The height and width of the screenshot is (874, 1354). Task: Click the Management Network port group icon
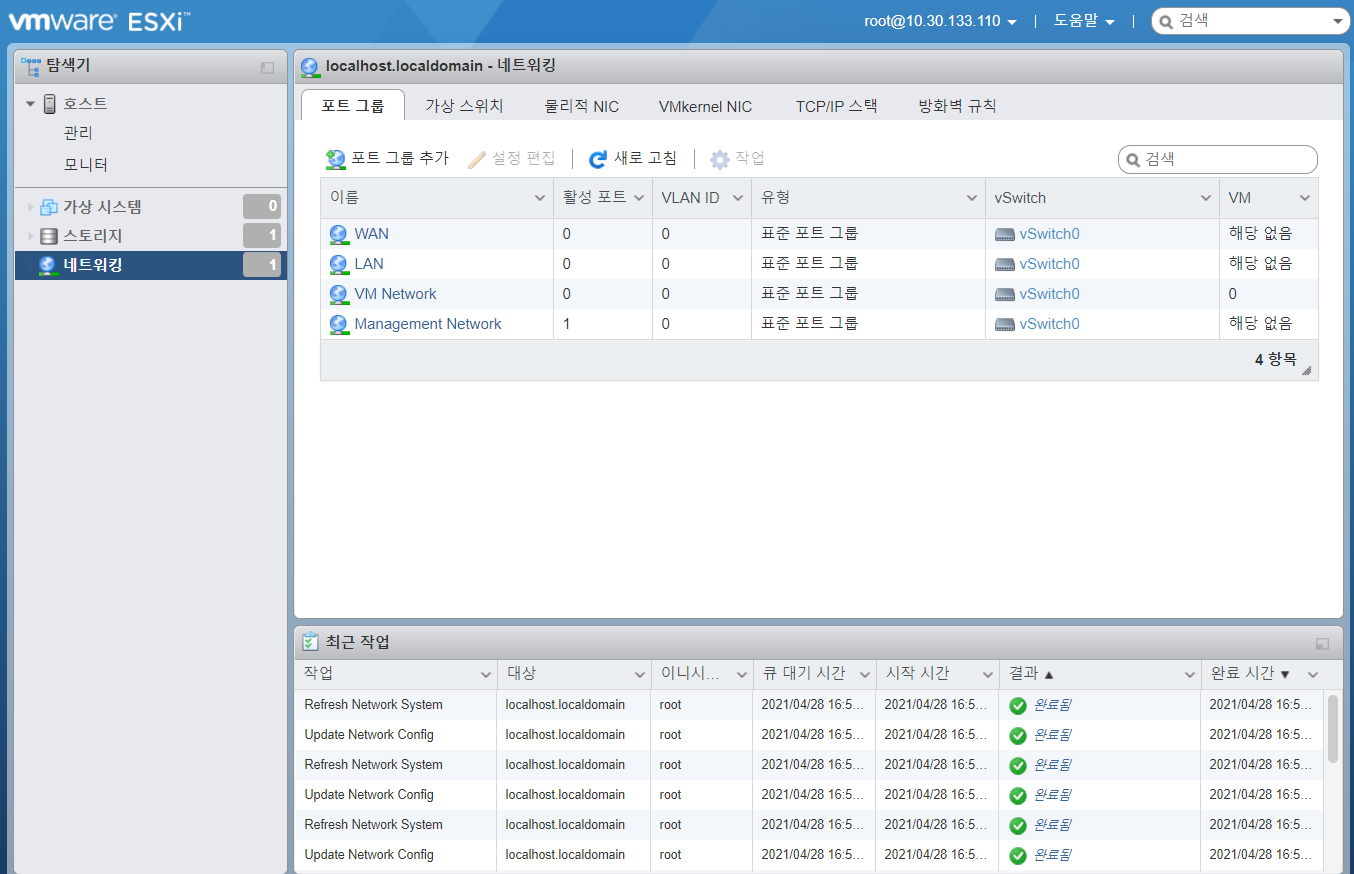click(x=339, y=325)
